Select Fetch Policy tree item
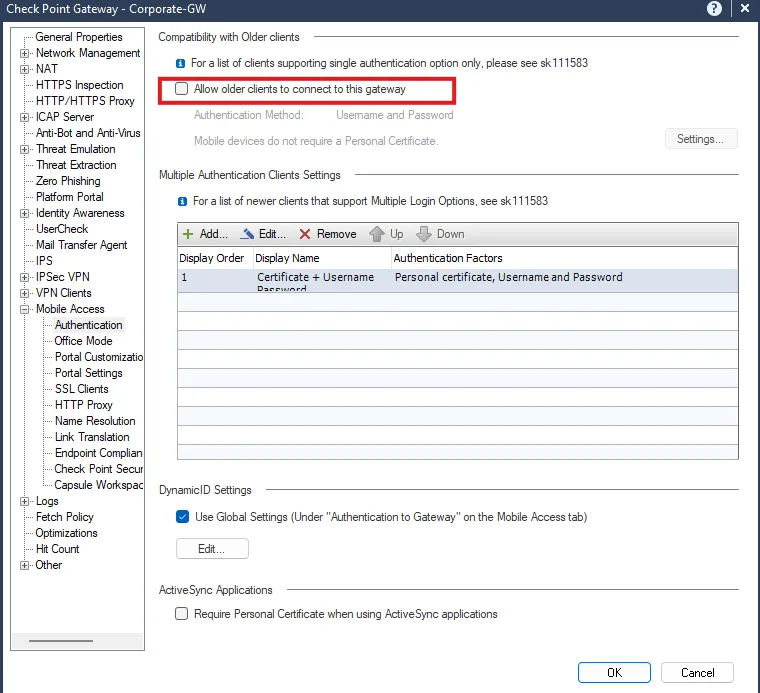 click(64, 517)
